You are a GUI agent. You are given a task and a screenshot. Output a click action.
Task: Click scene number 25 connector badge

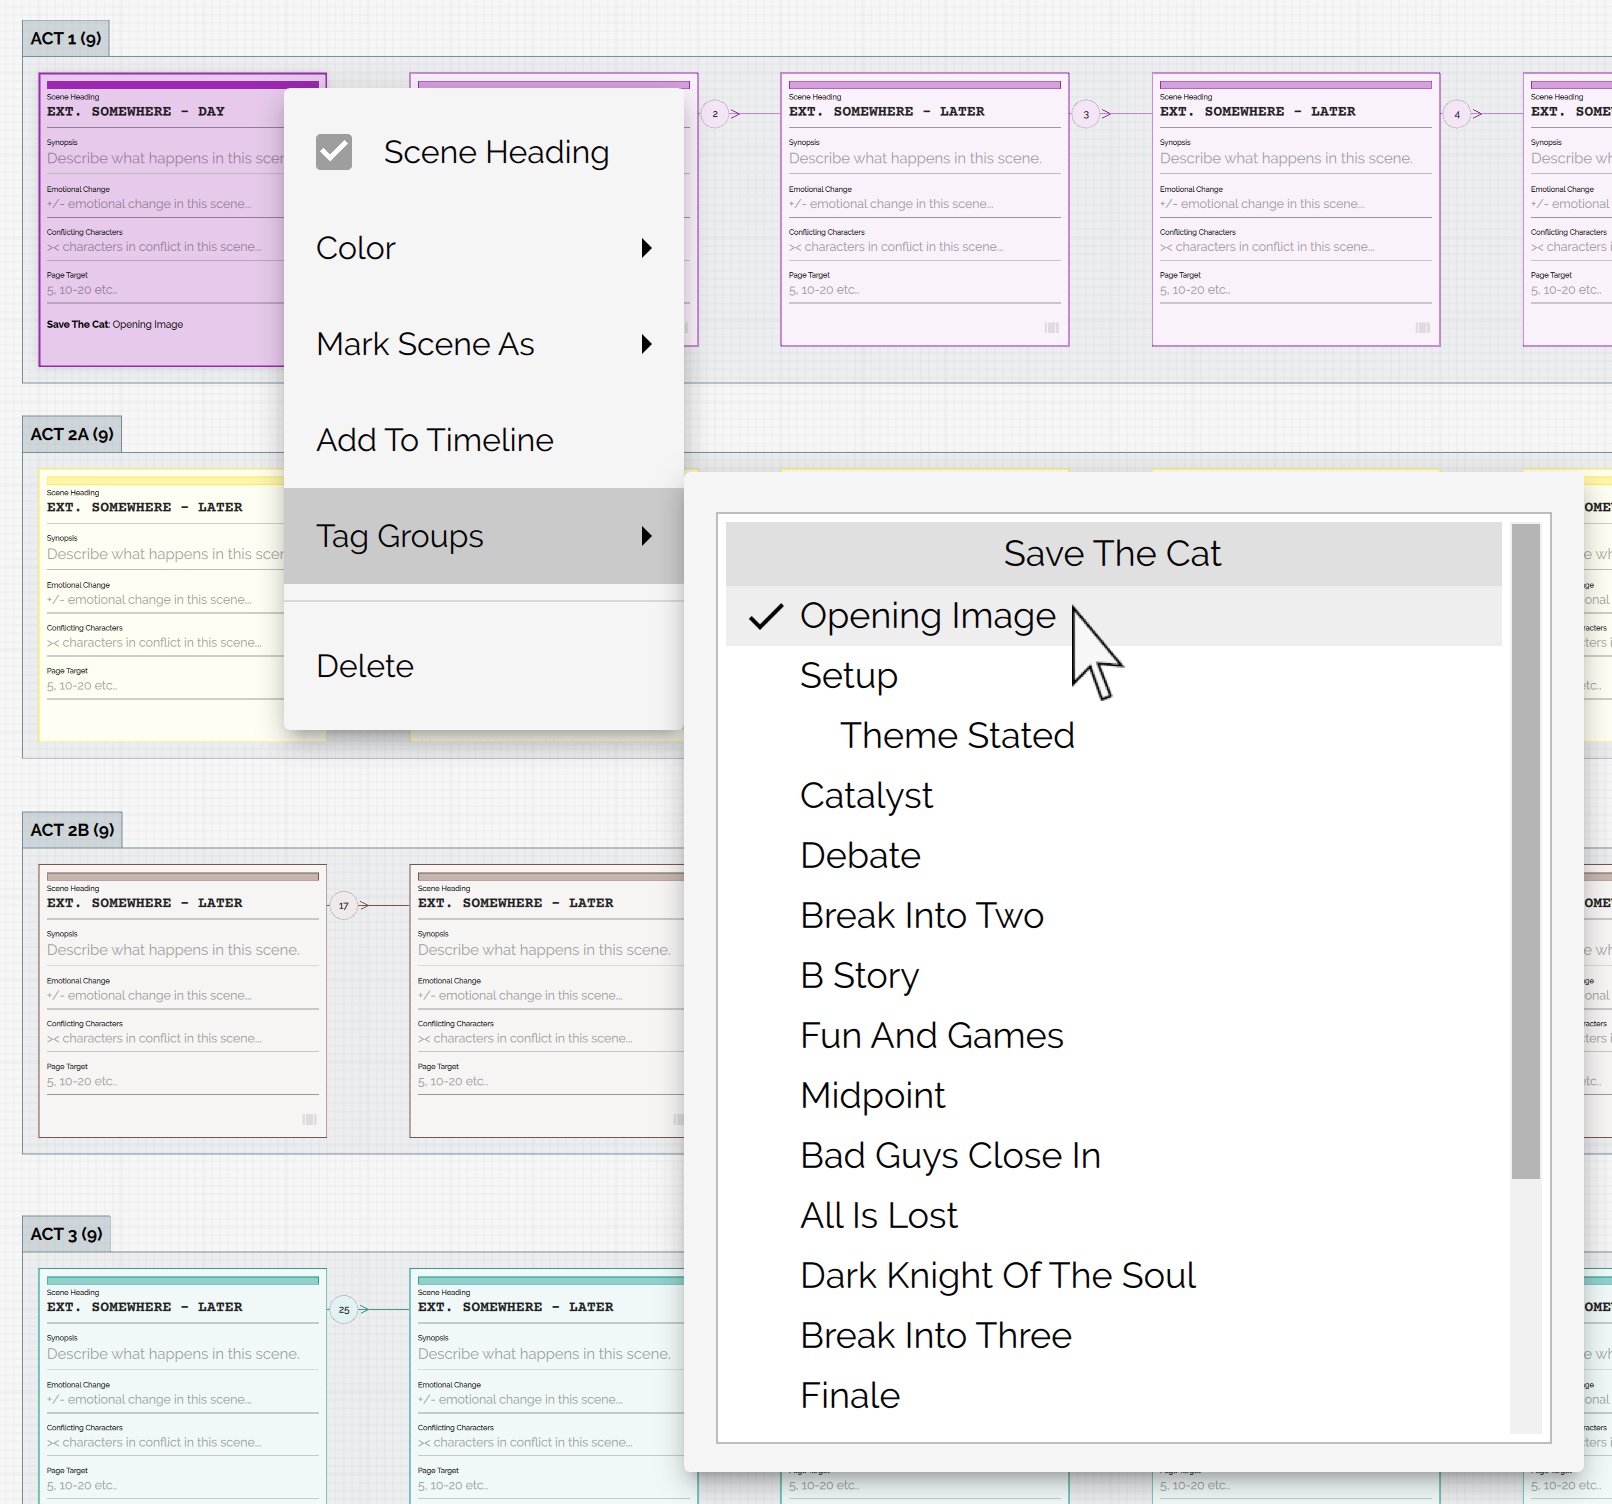344,1310
